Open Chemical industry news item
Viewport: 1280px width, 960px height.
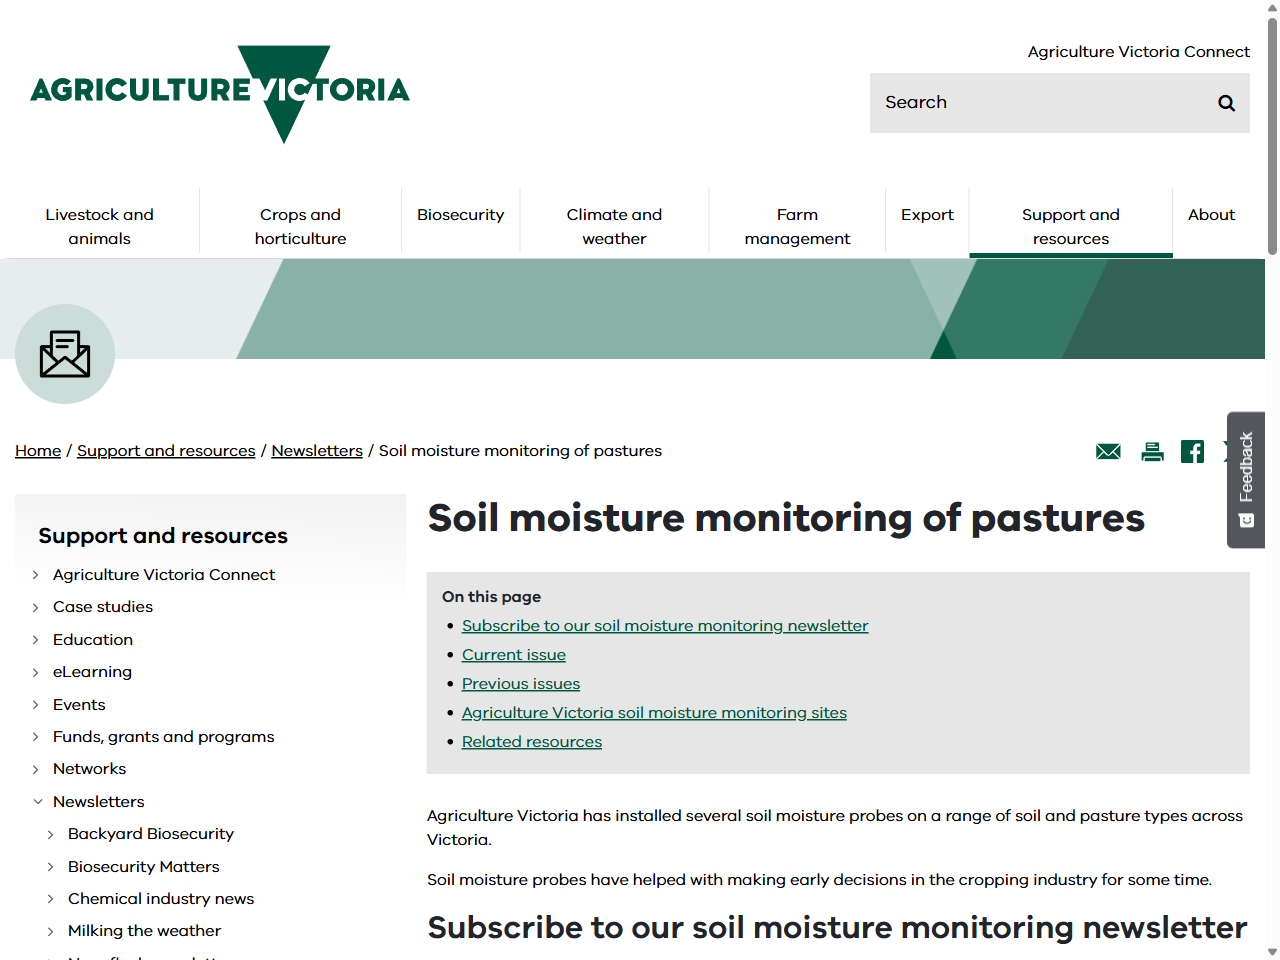[x=161, y=899]
